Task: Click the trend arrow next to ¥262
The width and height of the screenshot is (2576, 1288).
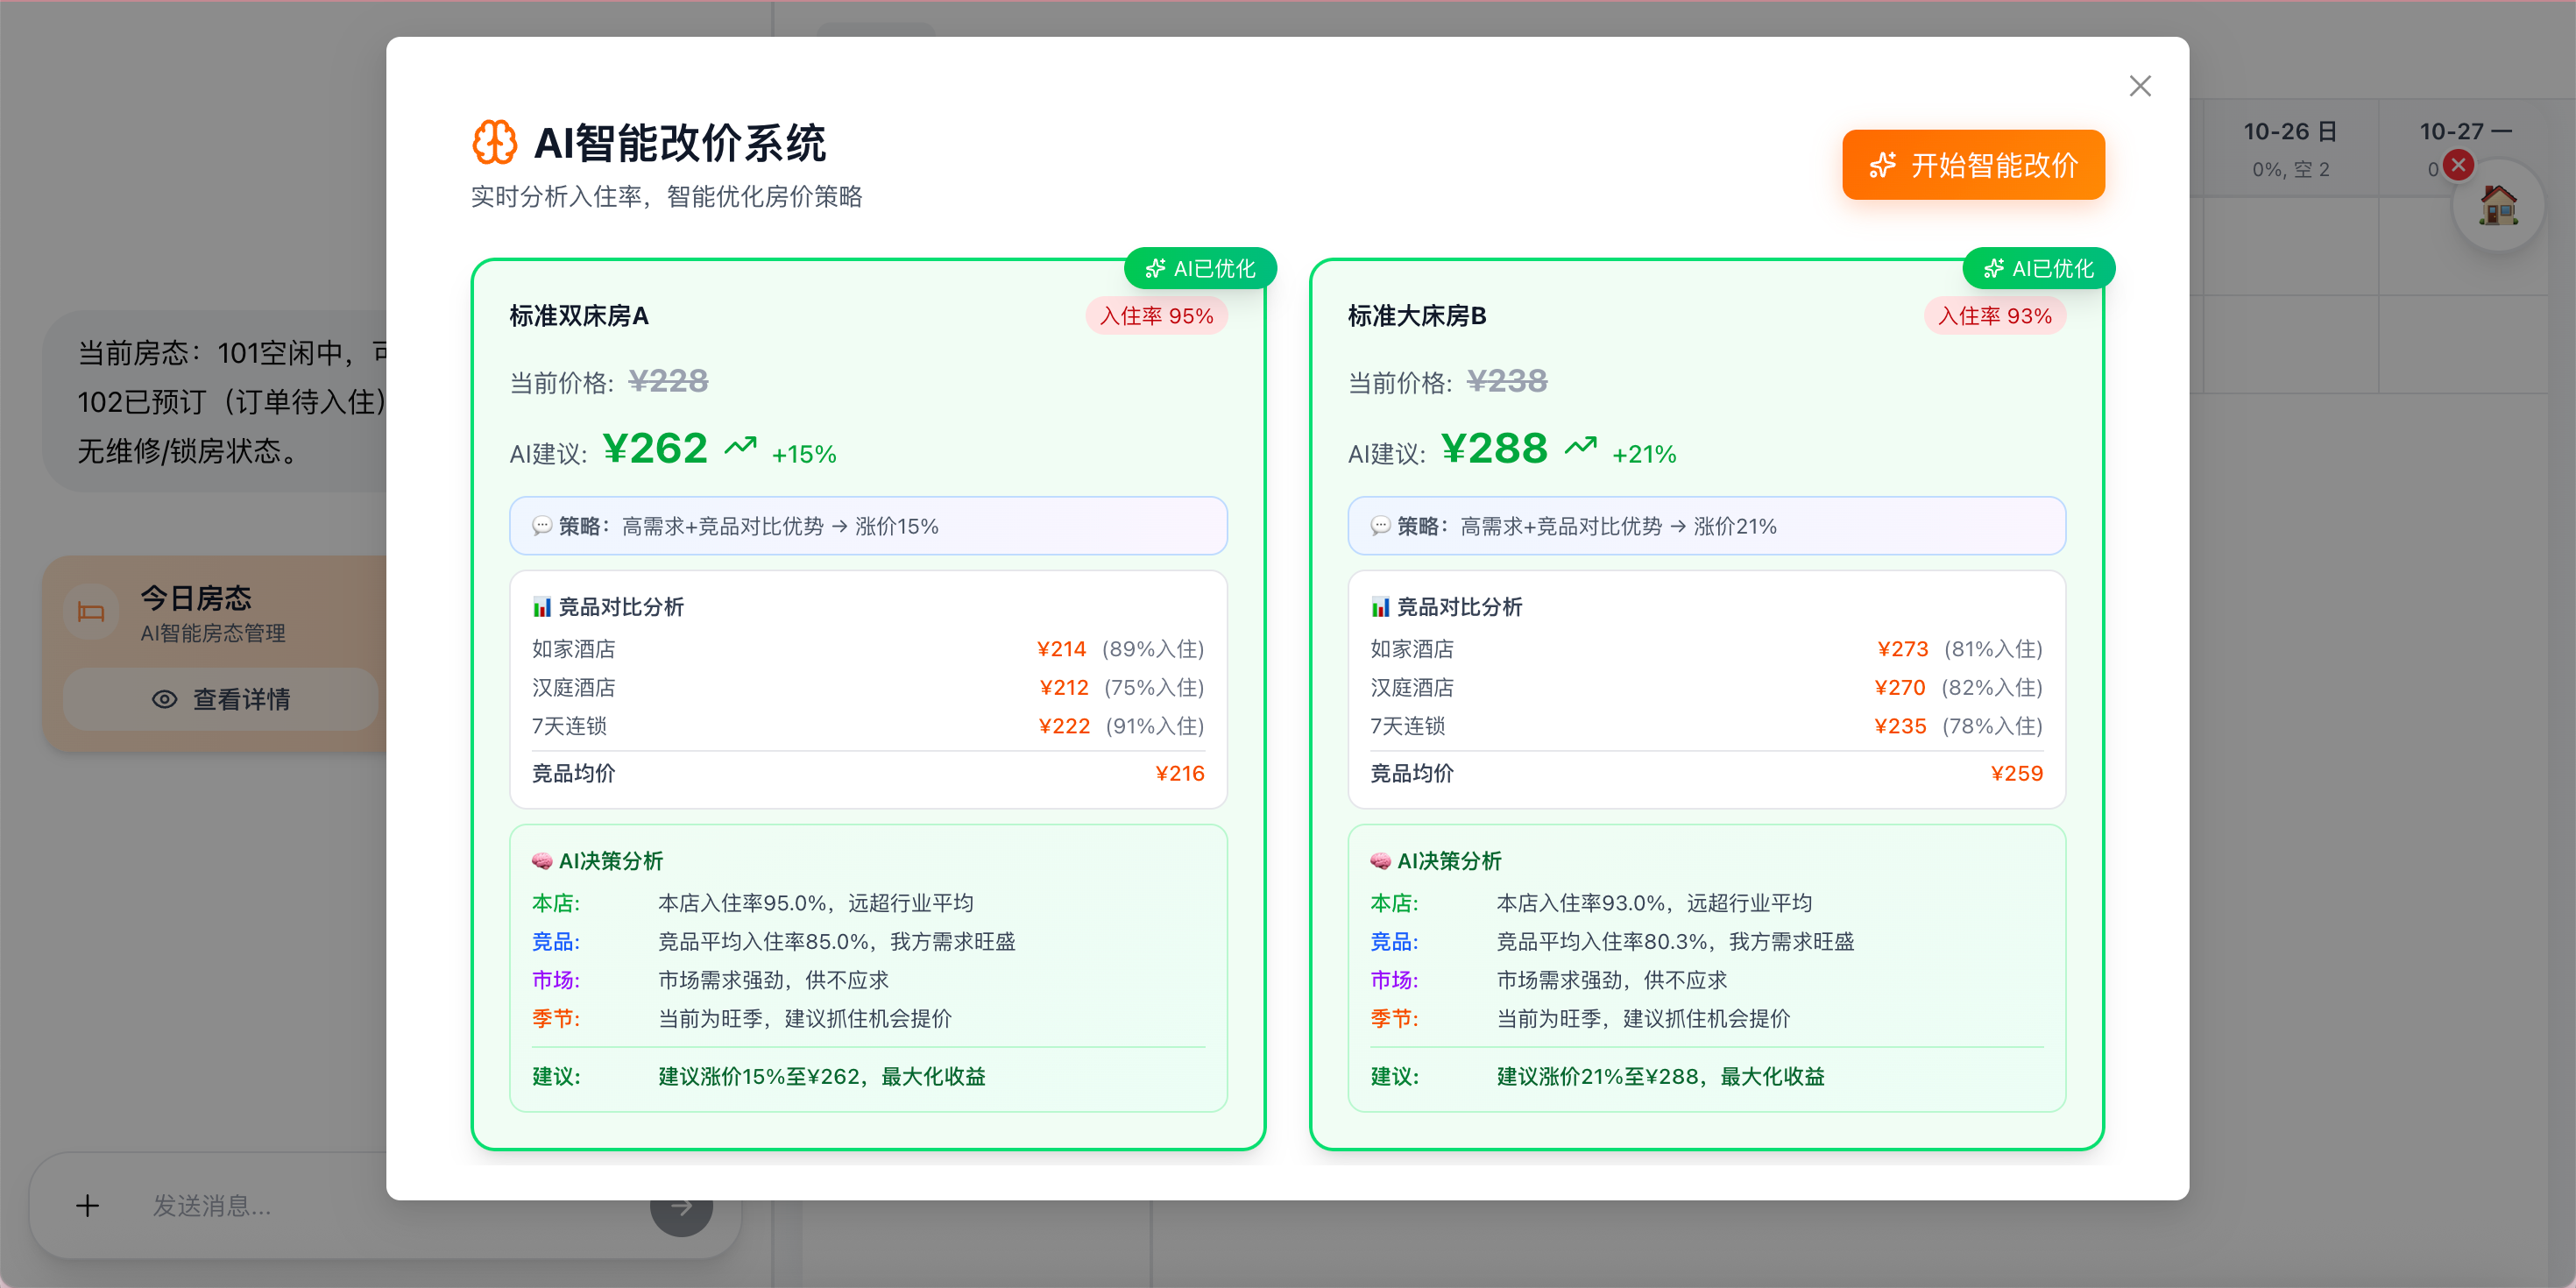Action: pyautogui.click(x=740, y=446)
